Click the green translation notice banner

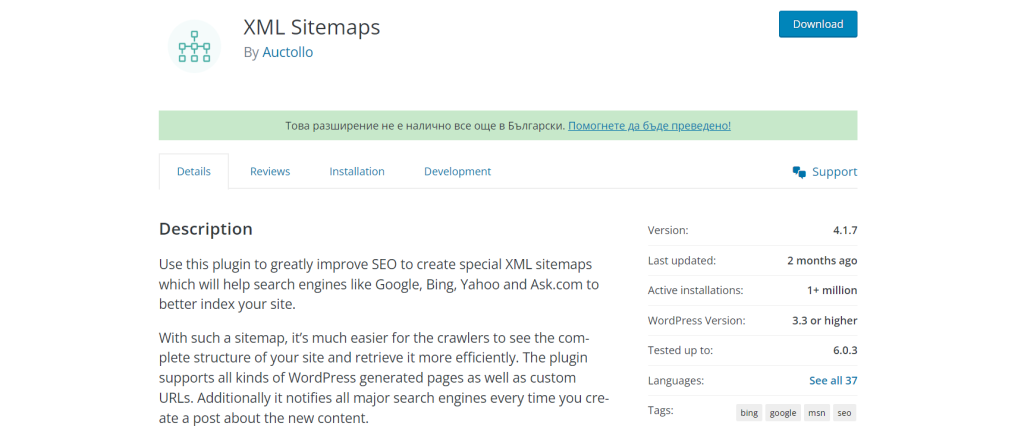click(400, 126)
